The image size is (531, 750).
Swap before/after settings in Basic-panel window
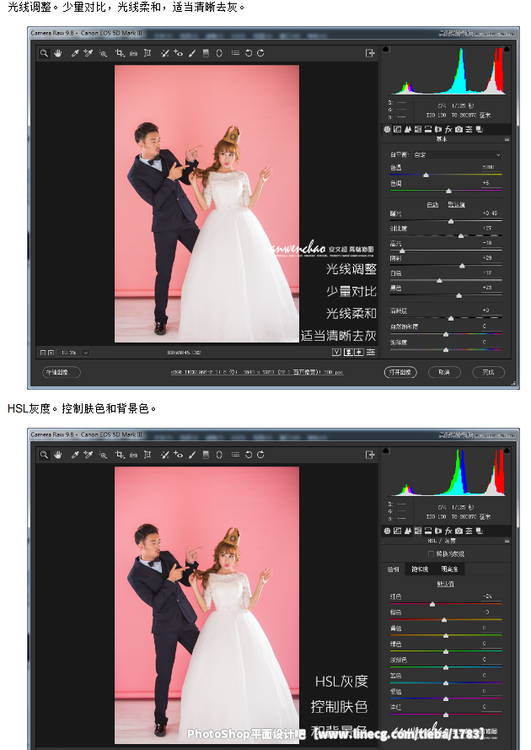[348, 352]
